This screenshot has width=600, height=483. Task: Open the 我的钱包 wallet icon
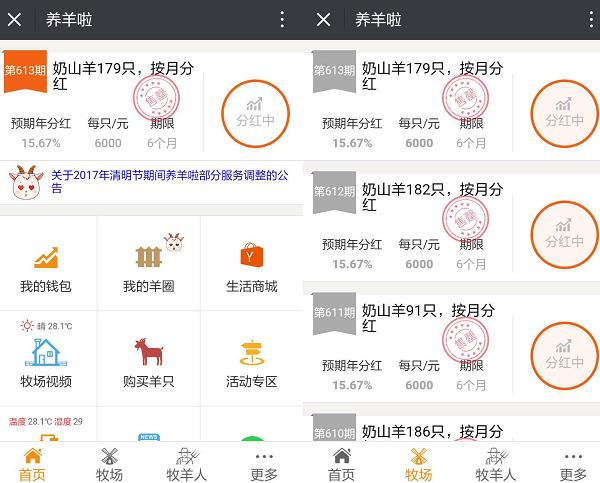[46, 257]
